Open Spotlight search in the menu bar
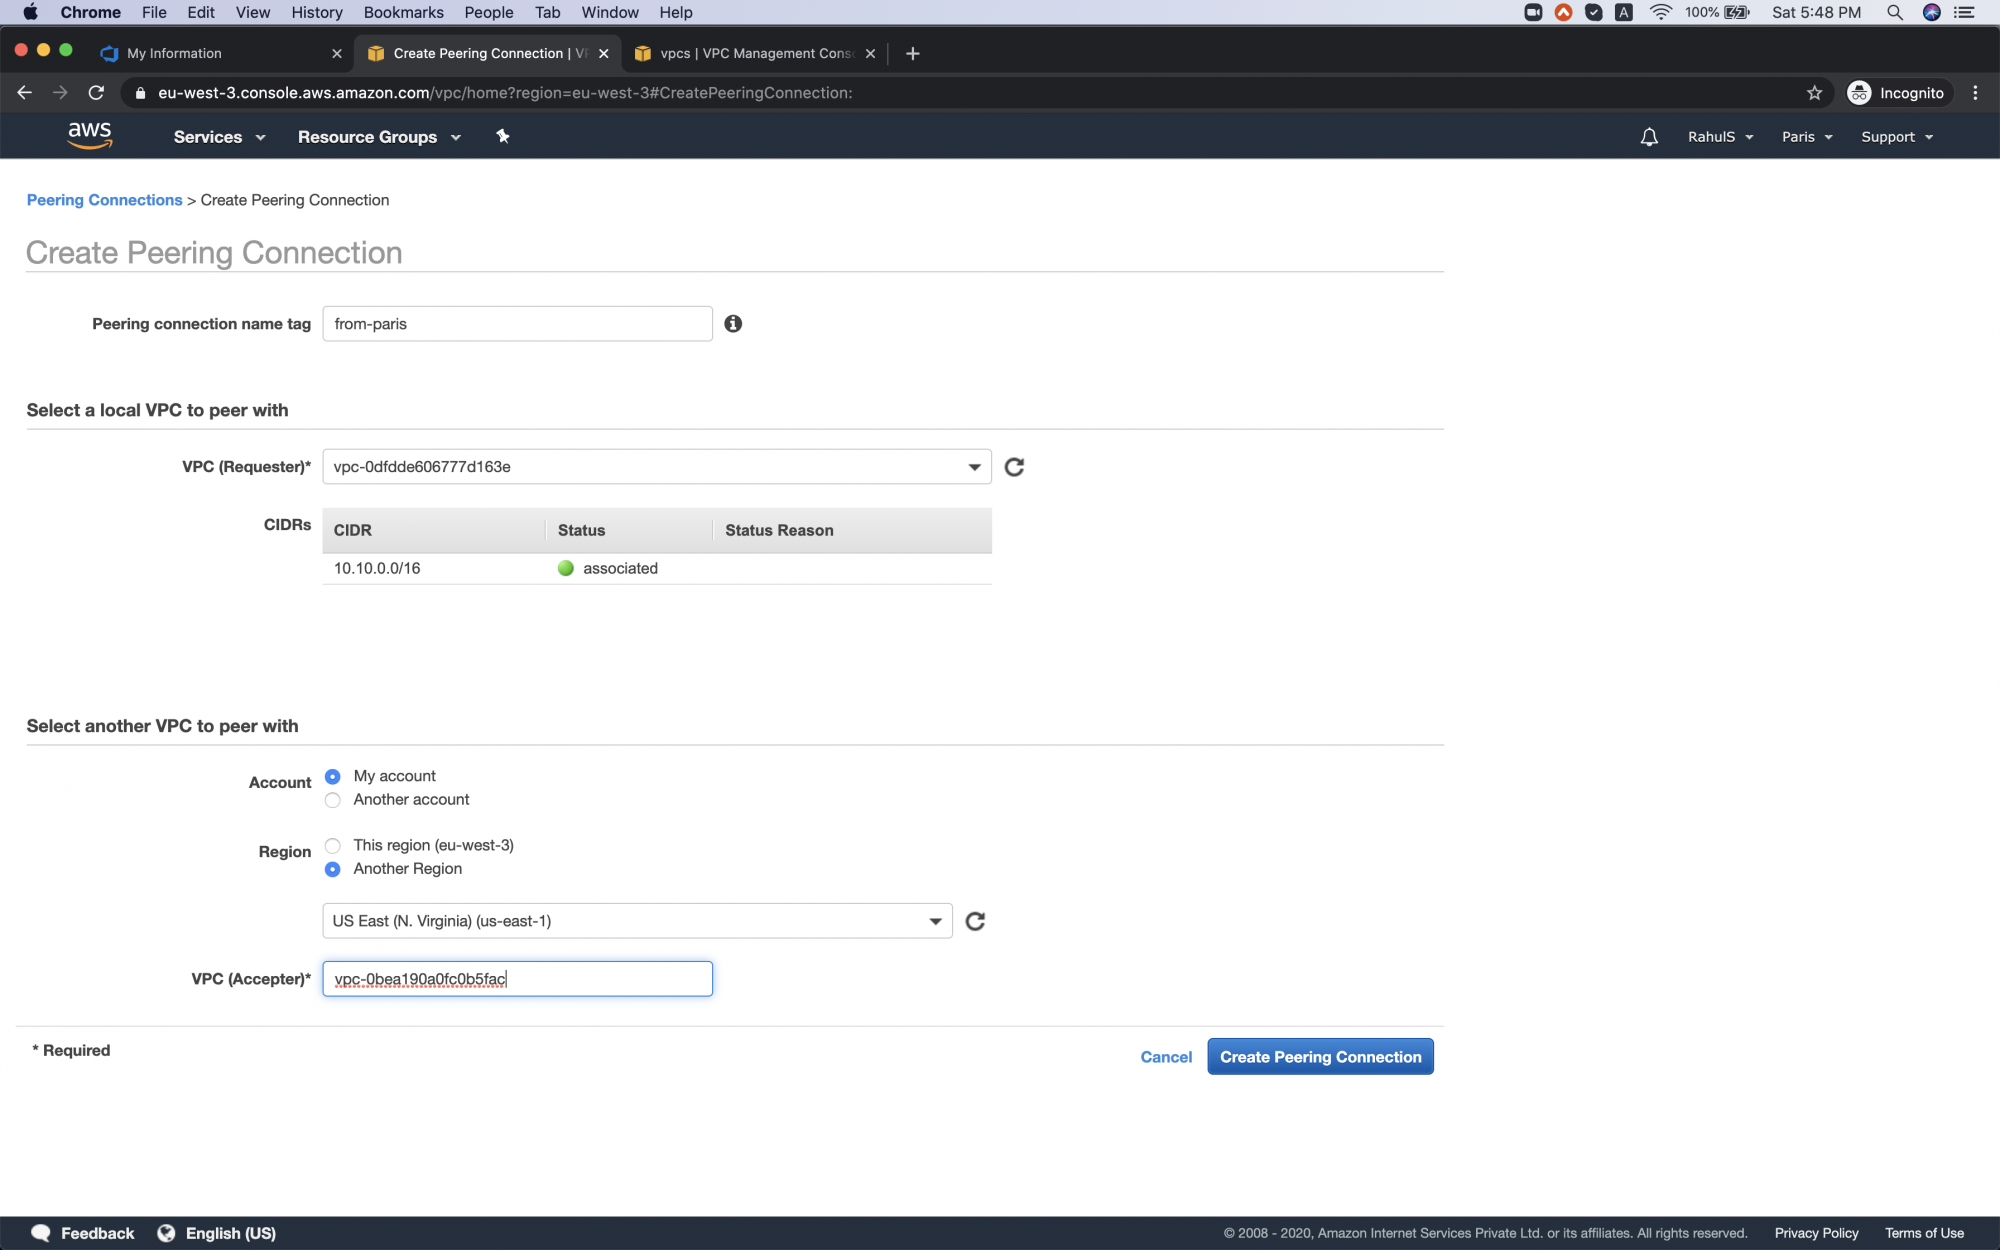This screenshot has width=2000, height=1250. click(x=1895, y=12)
